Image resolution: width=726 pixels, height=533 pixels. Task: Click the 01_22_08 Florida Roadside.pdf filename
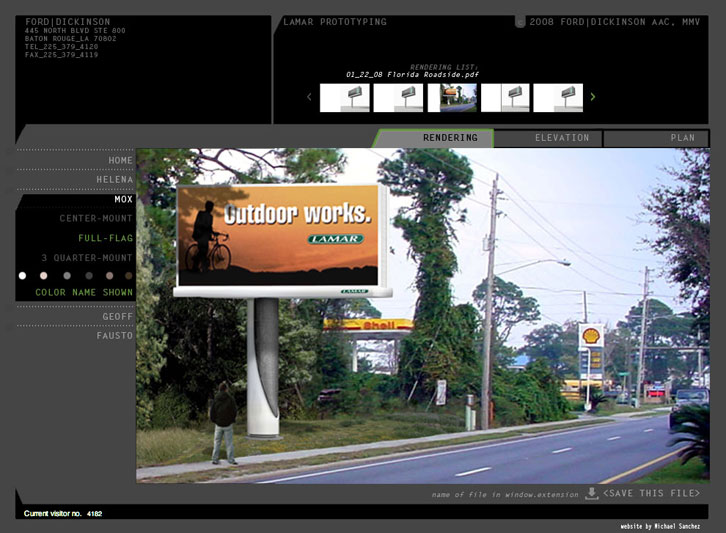click(412, 75)
